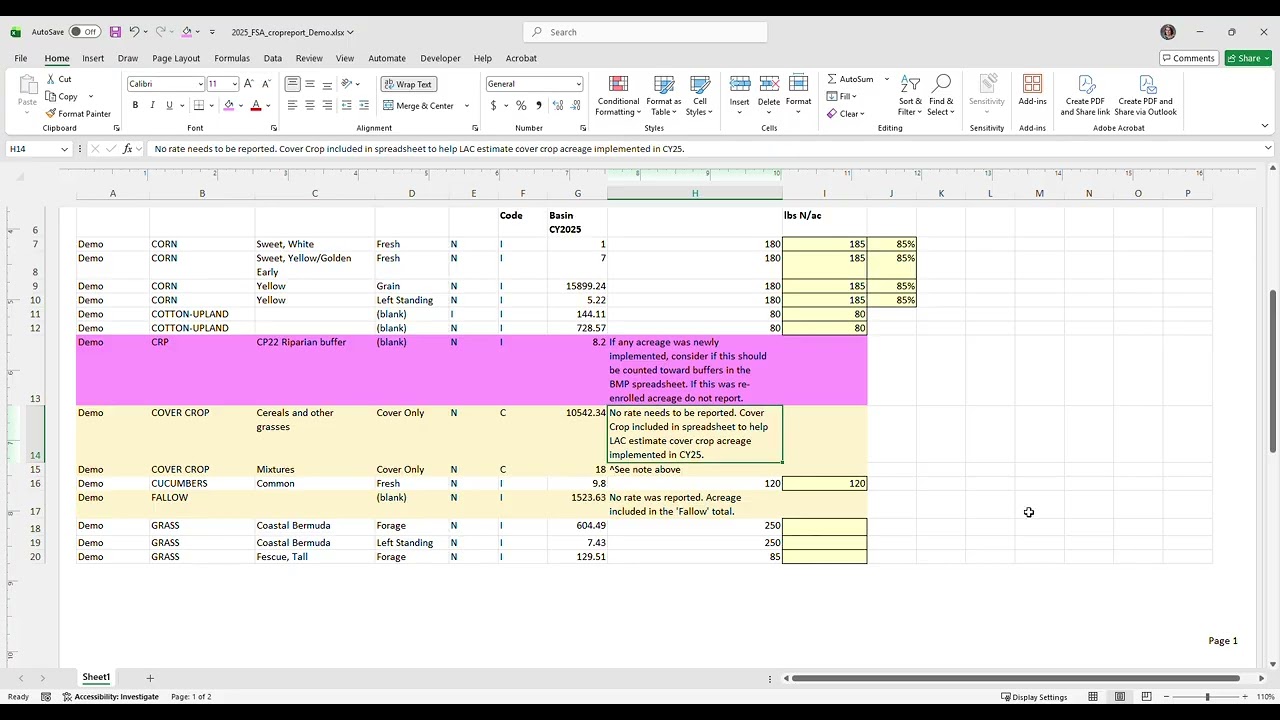Screen dimensions: 1280x720
Task: Click the Delete cells icon
Action: [768, 90]
